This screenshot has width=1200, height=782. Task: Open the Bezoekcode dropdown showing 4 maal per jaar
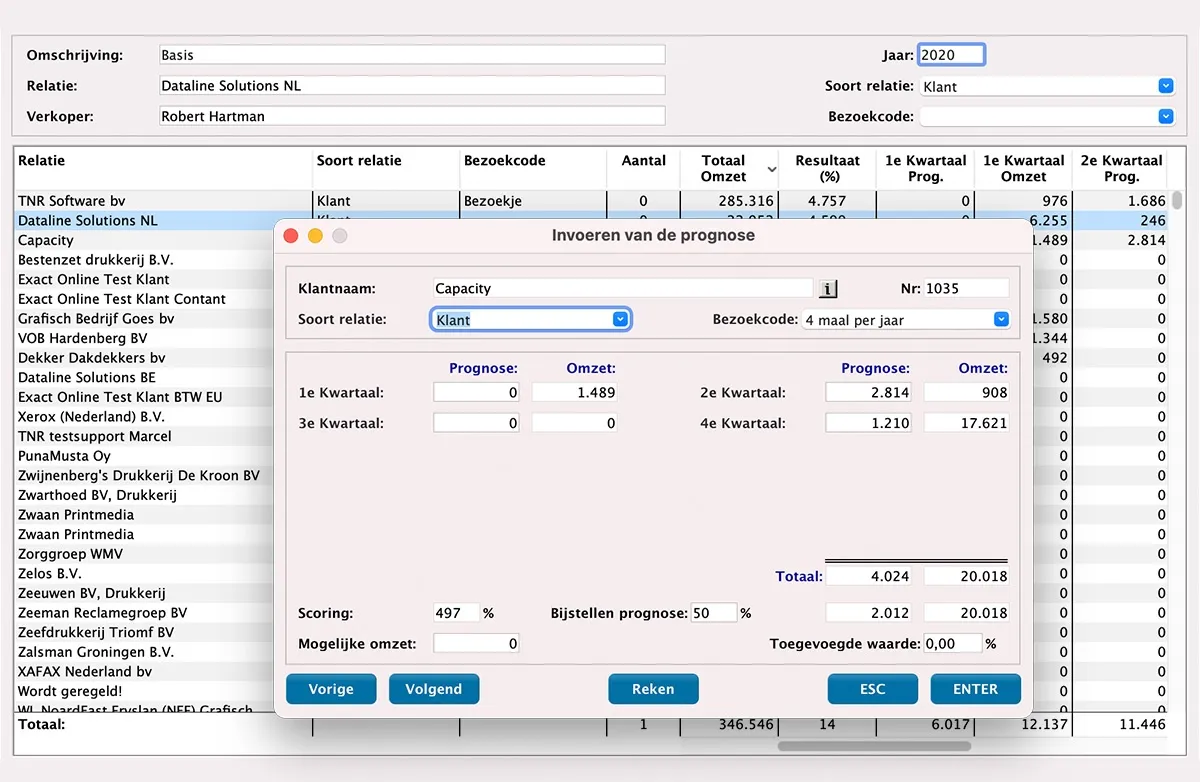pyautogui.click(x=1001, y=320)
